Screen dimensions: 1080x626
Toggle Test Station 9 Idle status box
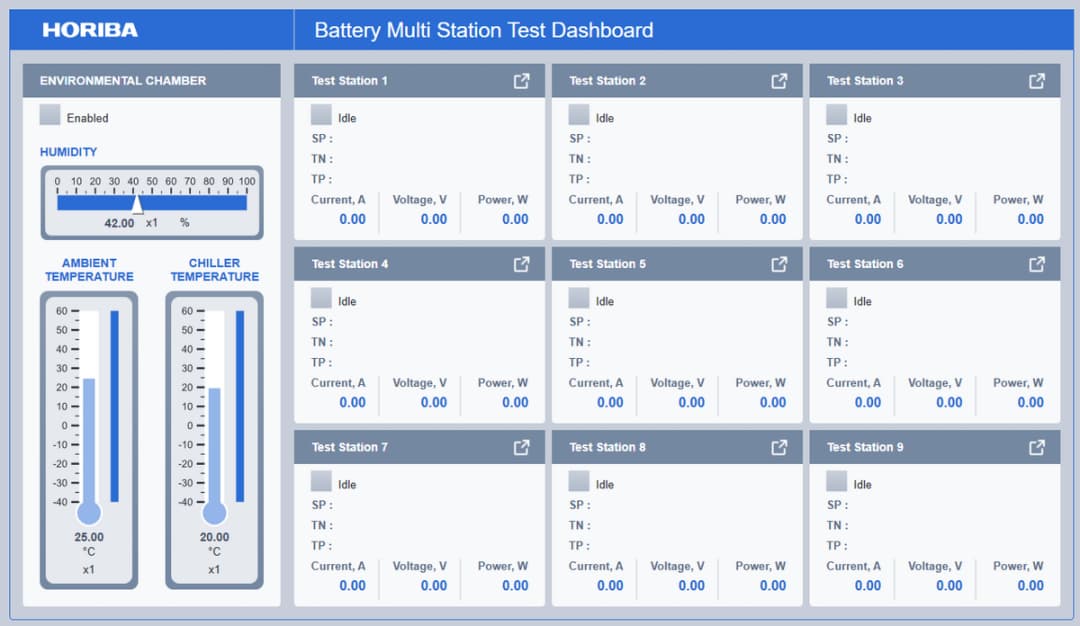tap(836, 481)
